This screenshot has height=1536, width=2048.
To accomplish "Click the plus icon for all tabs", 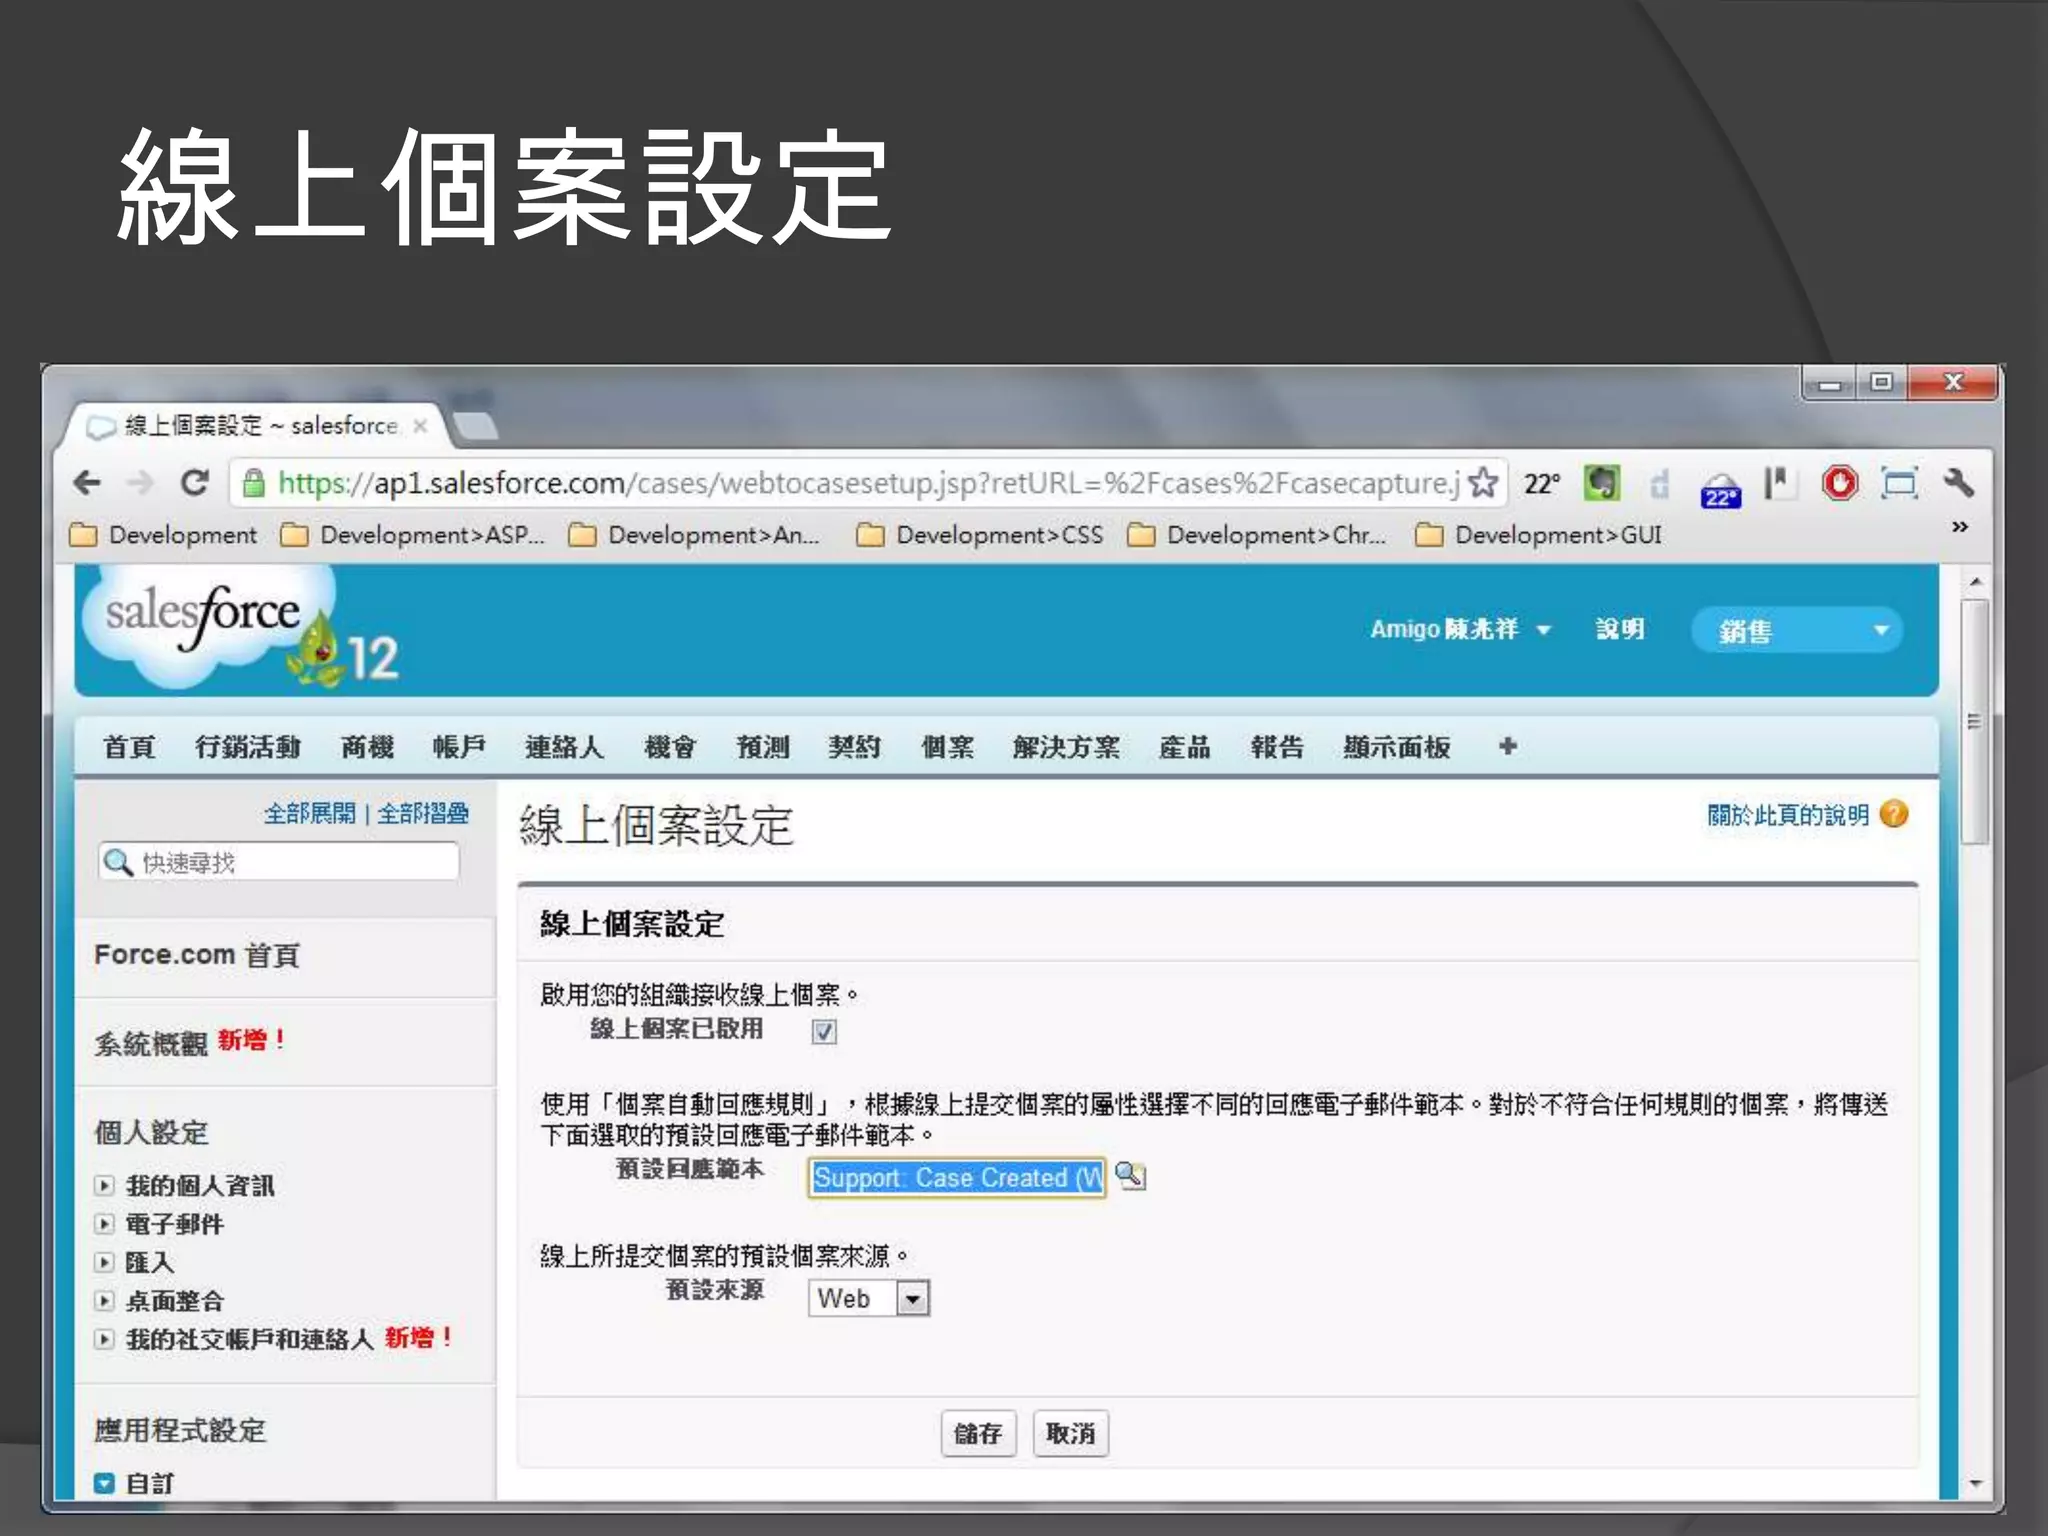I will (1508, 746).
